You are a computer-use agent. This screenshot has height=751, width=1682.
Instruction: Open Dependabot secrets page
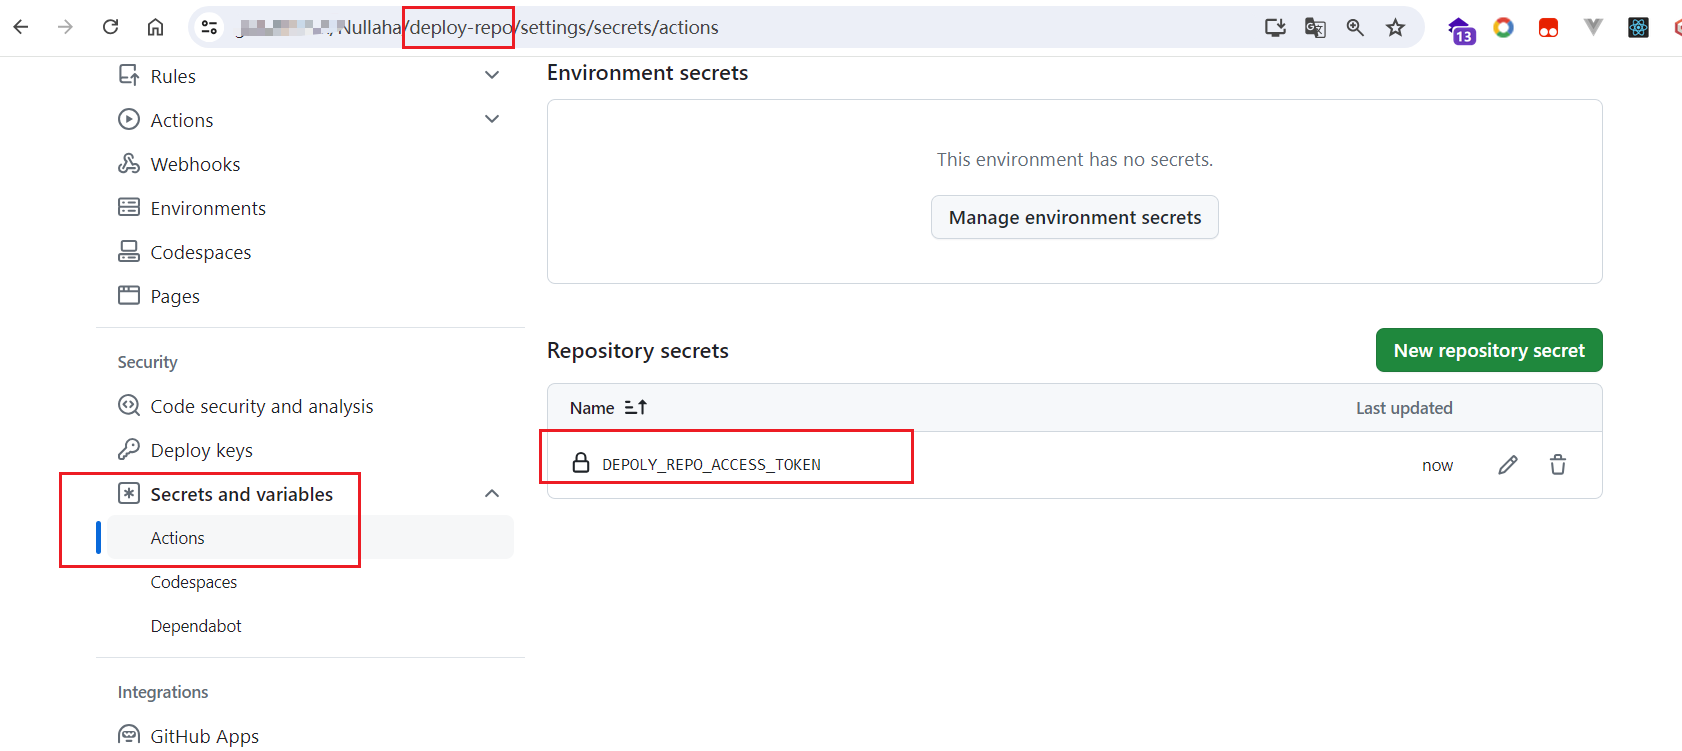(x=196, y=626)
